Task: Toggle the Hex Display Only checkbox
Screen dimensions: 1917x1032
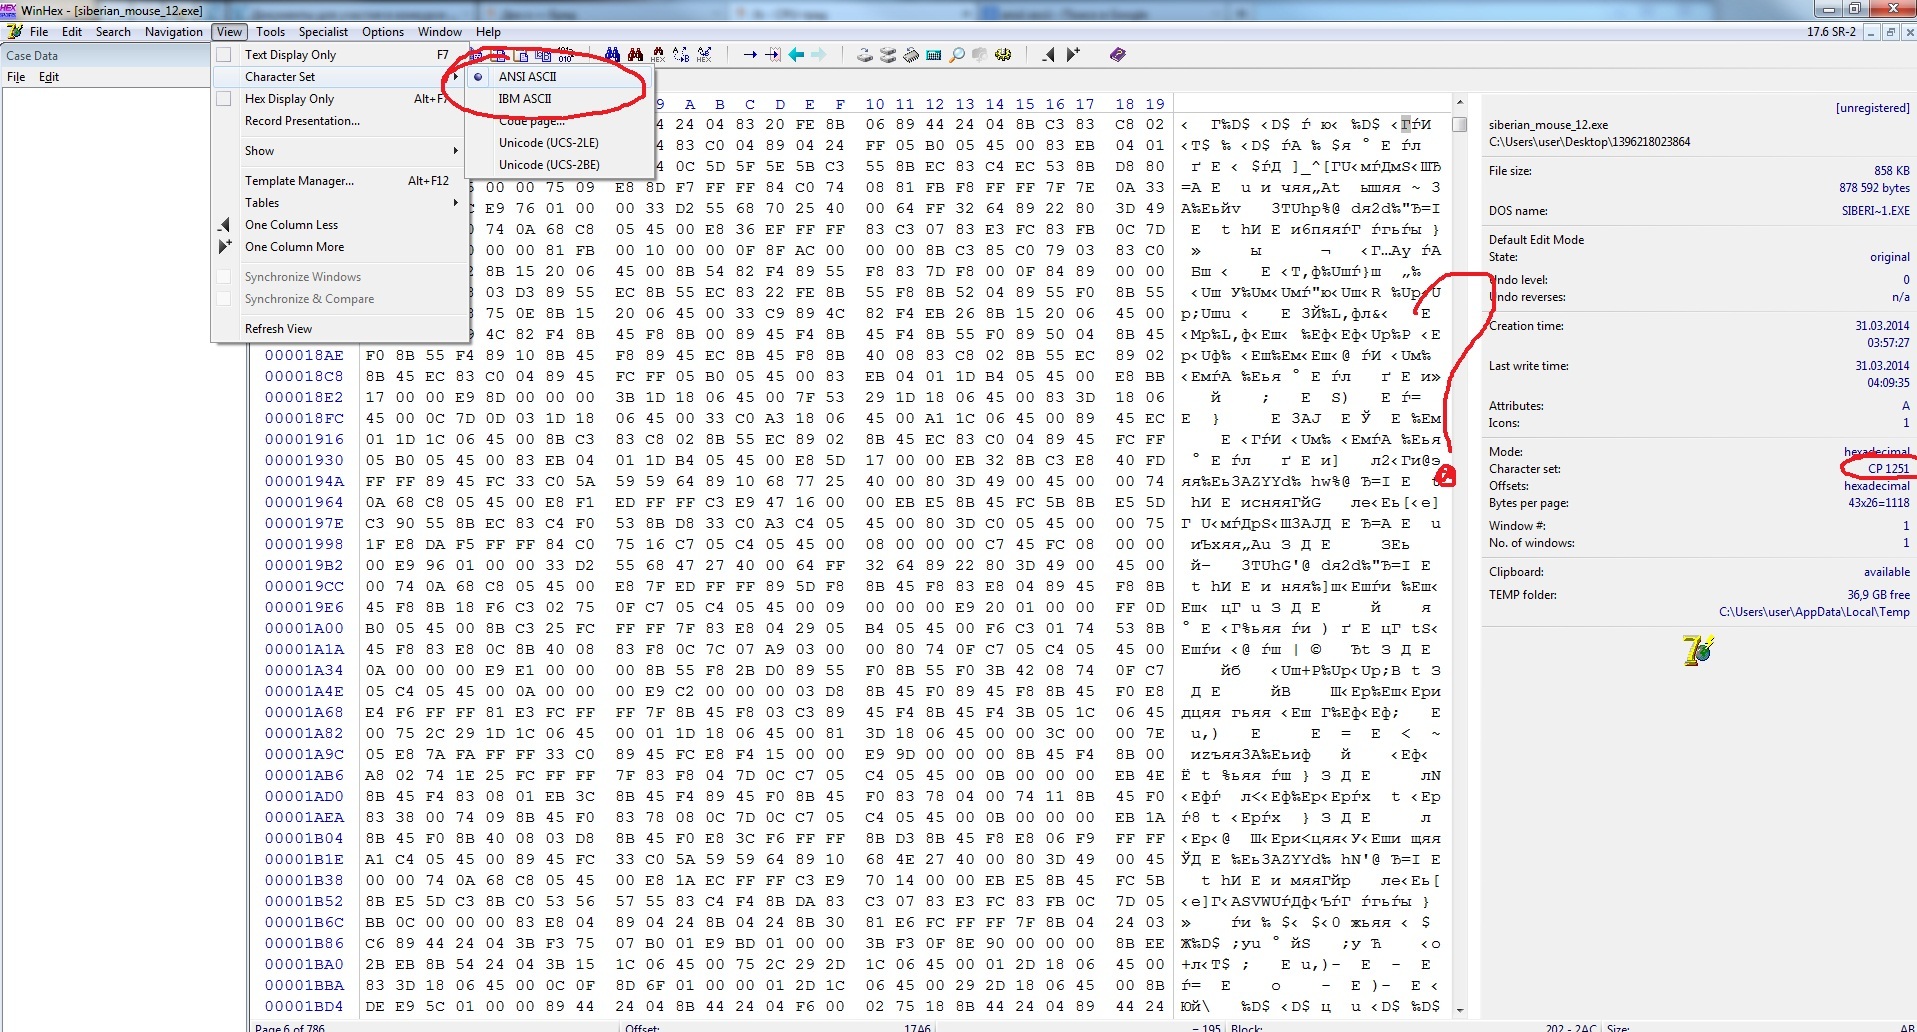Action: click(224, 99)
